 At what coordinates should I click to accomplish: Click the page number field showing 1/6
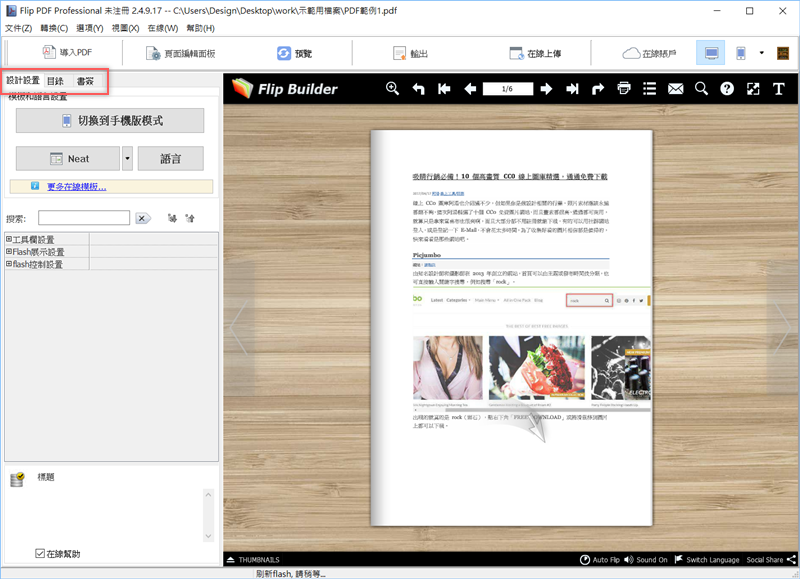pyautogui.click(x=508, y=89)
